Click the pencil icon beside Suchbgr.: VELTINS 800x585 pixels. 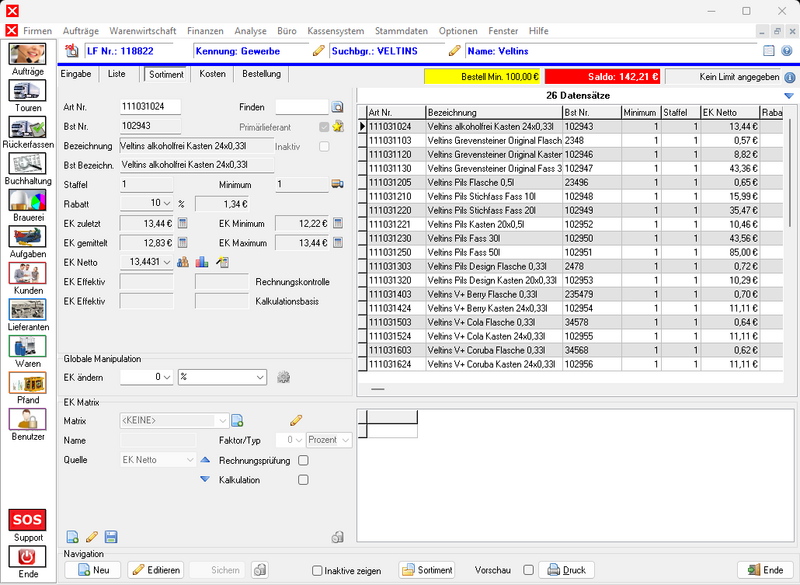tap(455, 51)
